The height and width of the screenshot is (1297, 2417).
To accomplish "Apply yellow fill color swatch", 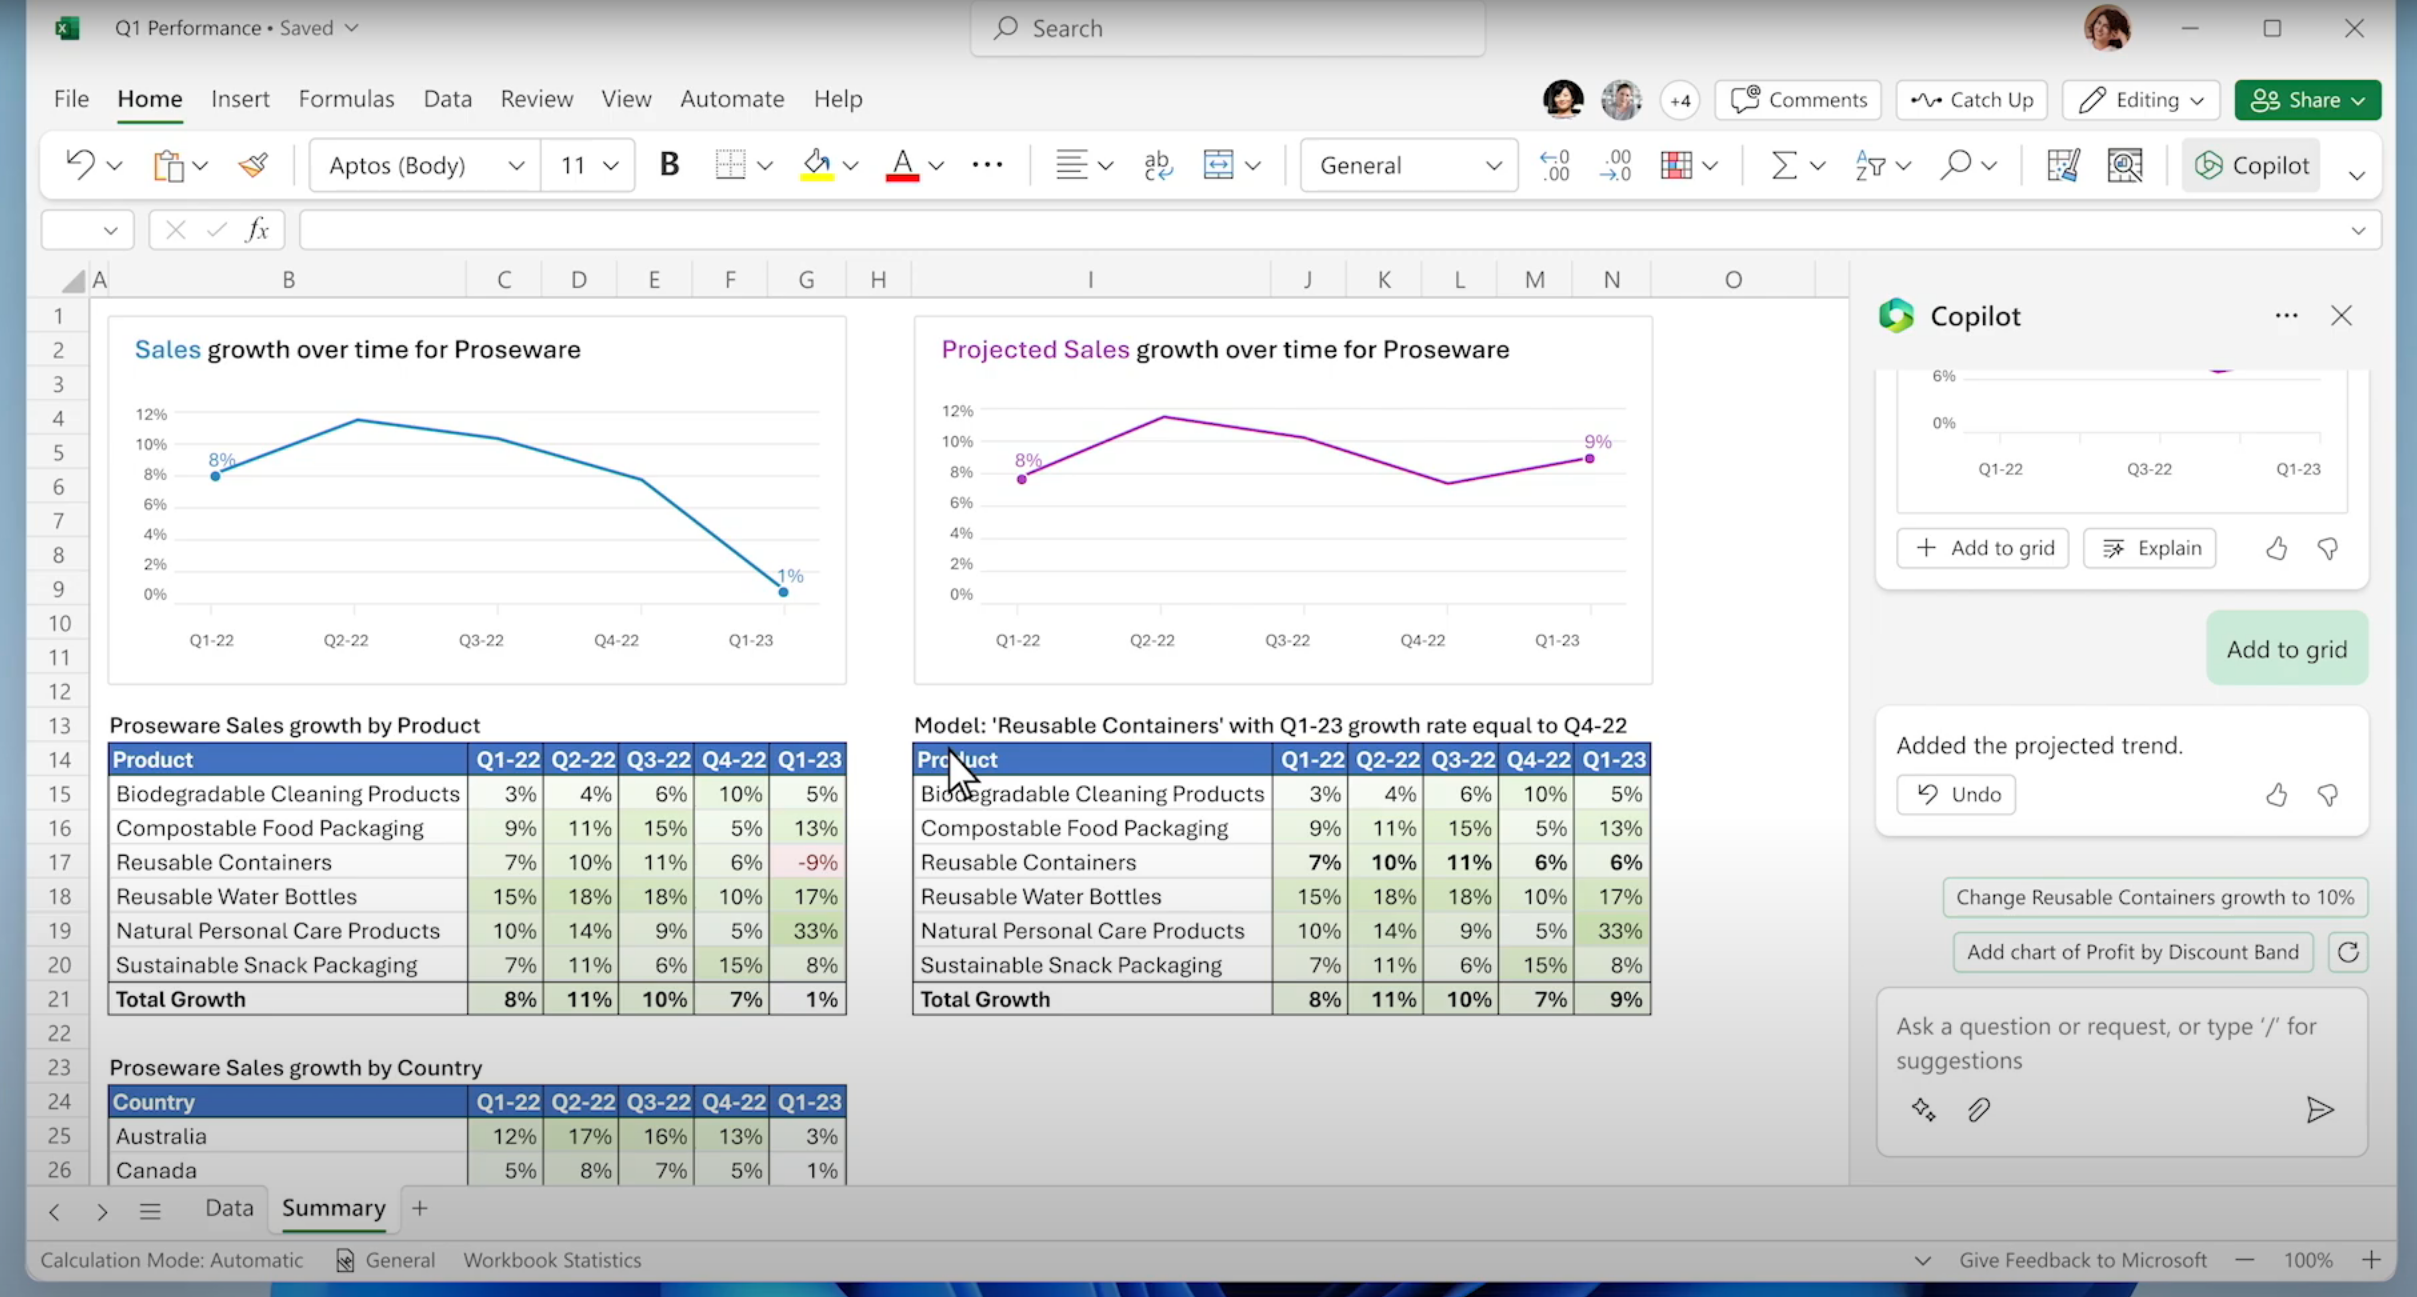I will pyautogui.click(x=817, y=165).
